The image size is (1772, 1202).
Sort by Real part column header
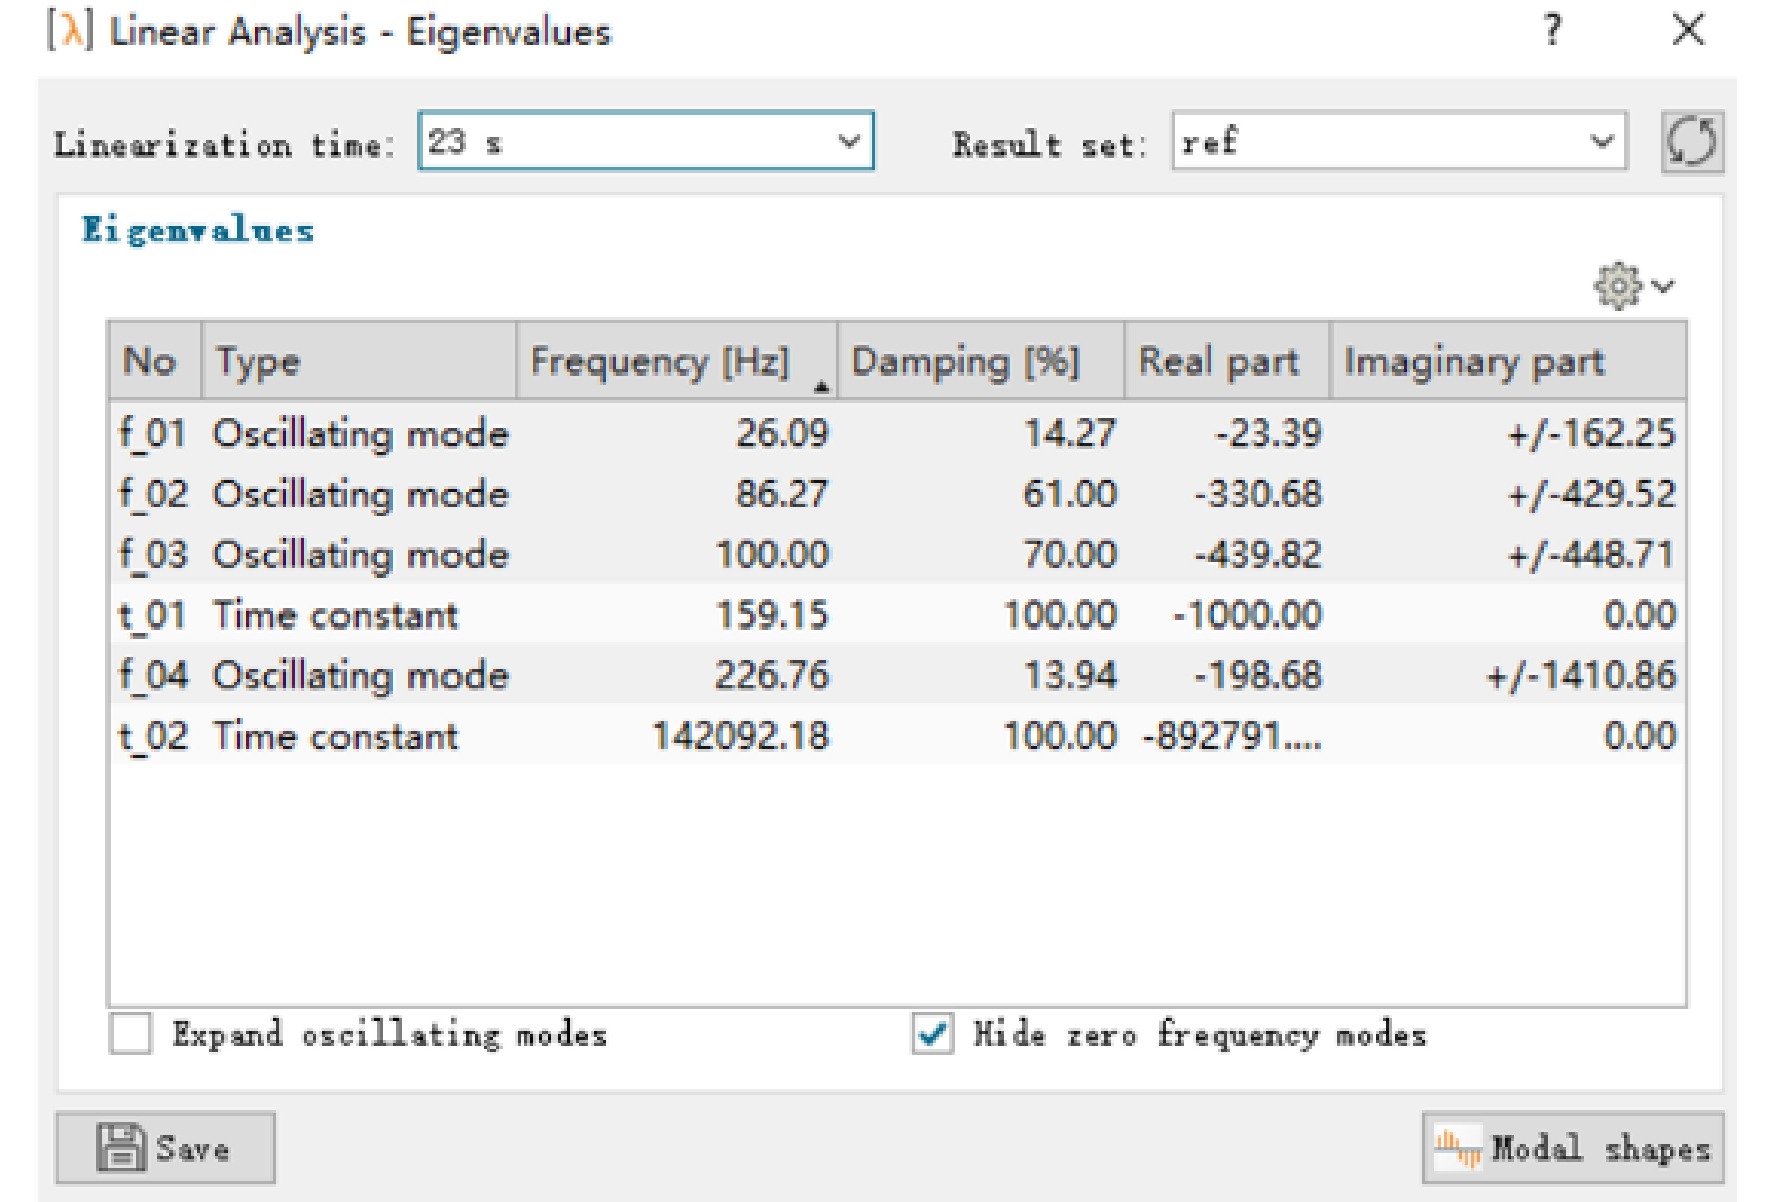[x=1227, y=361]
